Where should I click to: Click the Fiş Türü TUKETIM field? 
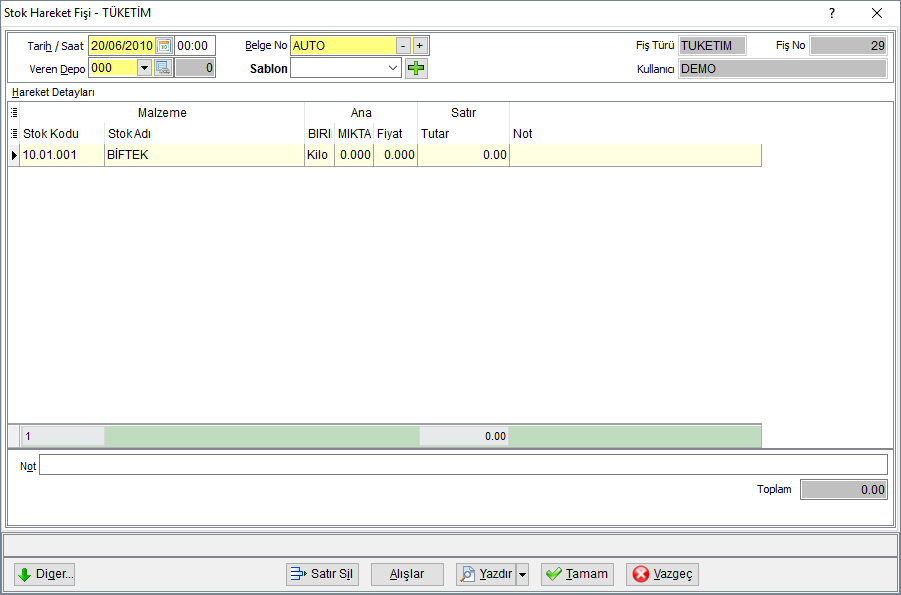[713, 45]
